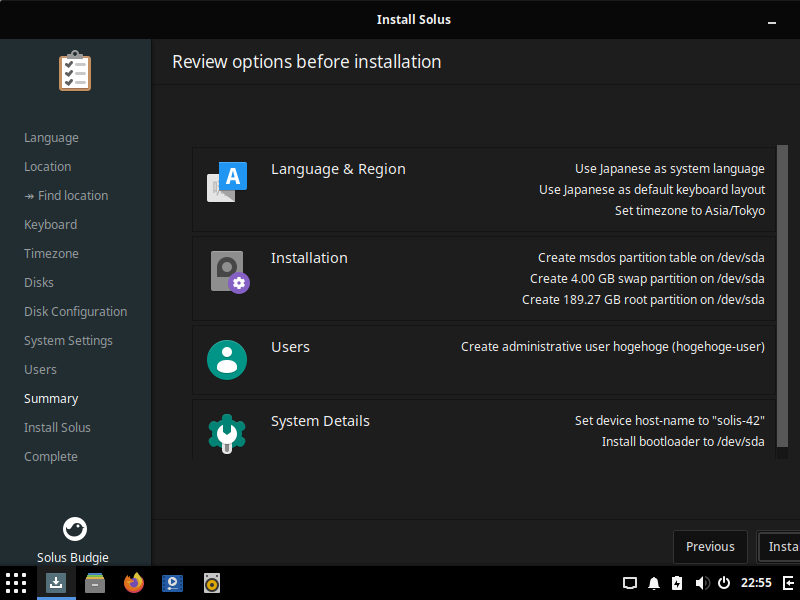The height and width of the screenshot is (600, 800).
Task: Go to the Timezone step
Action: pyautogui.click(x=51, y=254)
